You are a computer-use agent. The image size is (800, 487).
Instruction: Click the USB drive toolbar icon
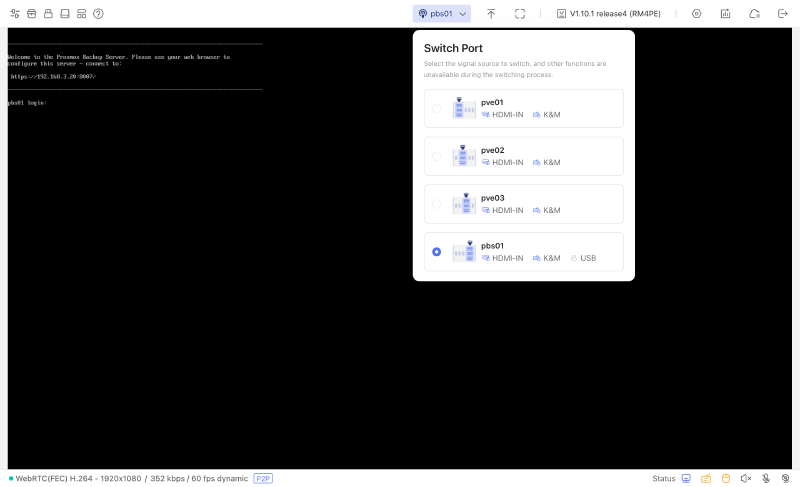[x=48, y=14]
